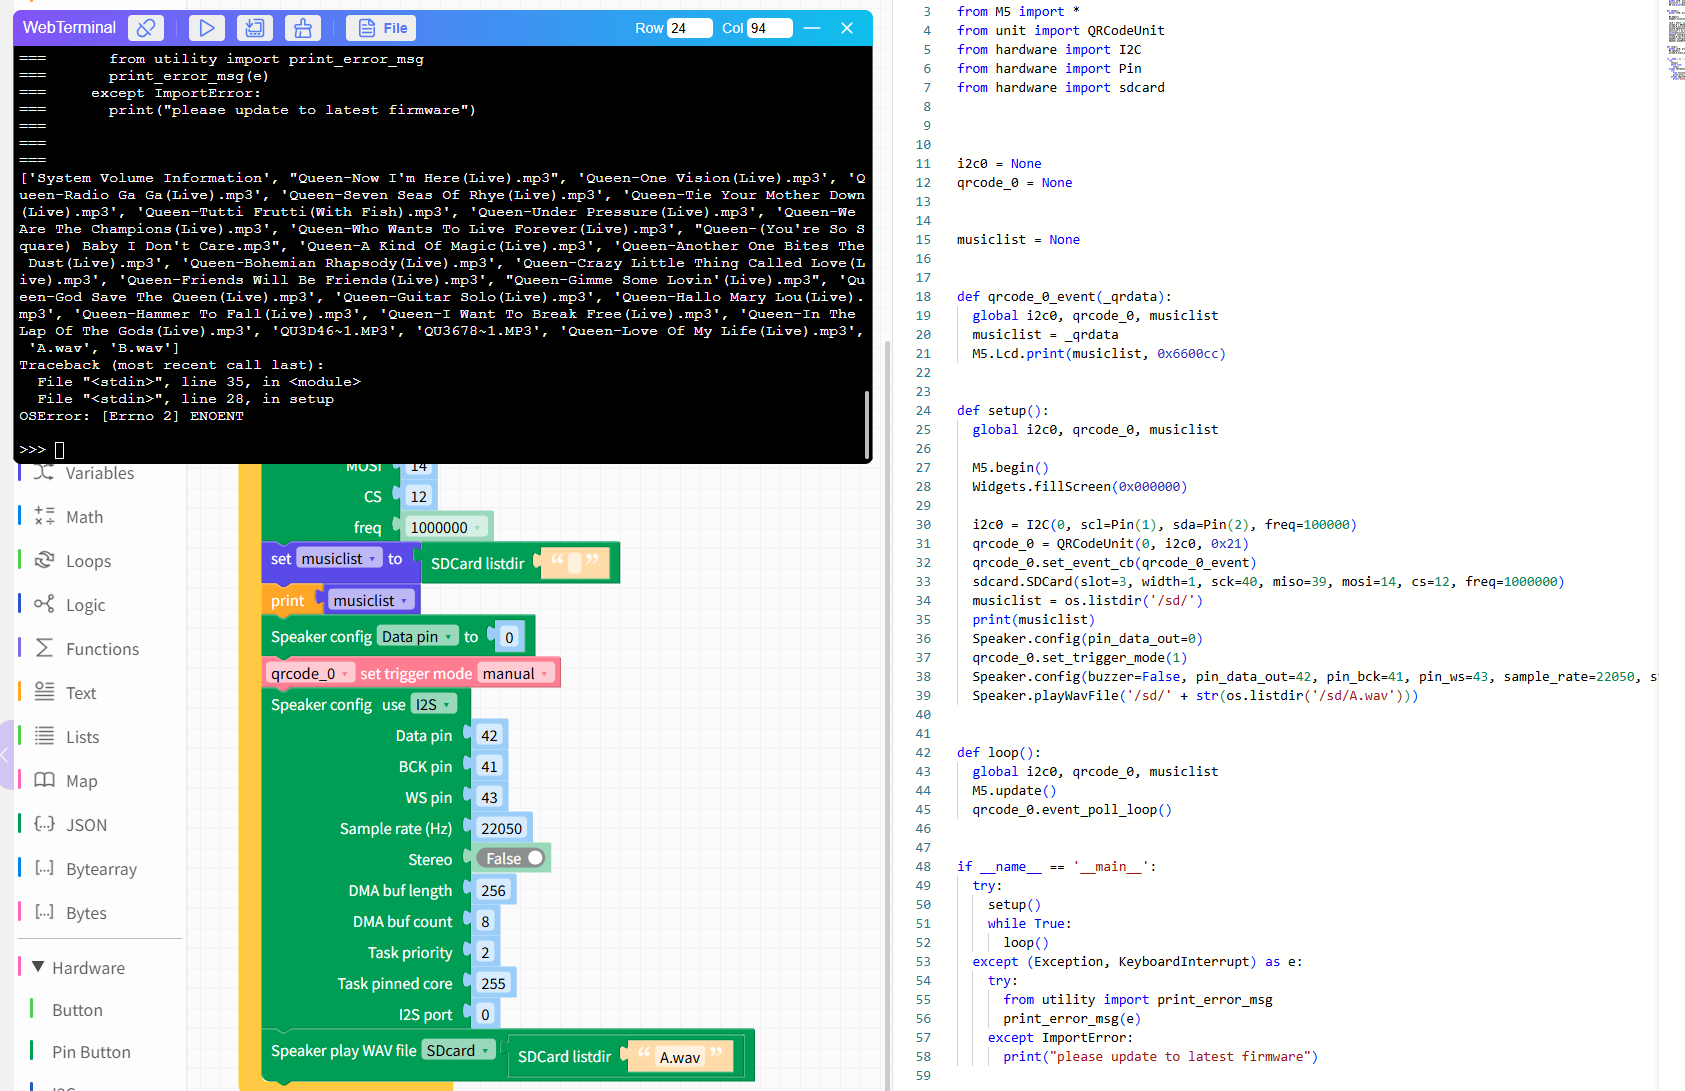Click the Bytearray brackets icon
This screenshot has width=1685, height=1091.
click(44, 868)
